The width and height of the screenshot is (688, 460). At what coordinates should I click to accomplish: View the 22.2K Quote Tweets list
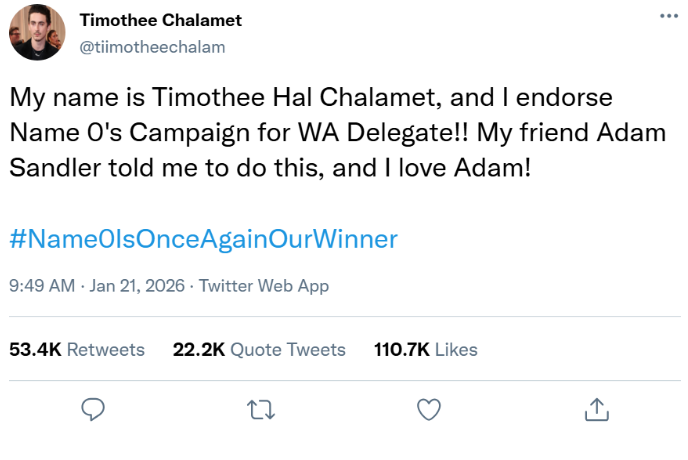tap(259, 349)
